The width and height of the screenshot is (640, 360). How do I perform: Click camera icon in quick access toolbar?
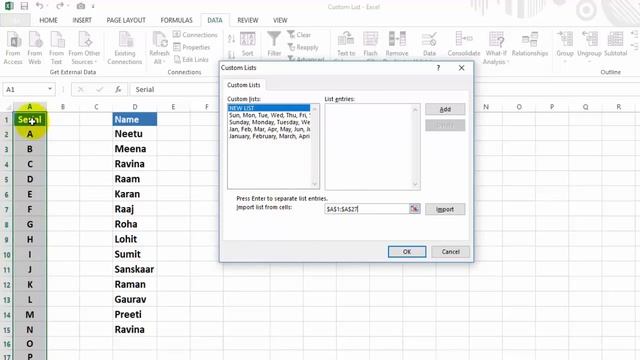tap(81, 6)
